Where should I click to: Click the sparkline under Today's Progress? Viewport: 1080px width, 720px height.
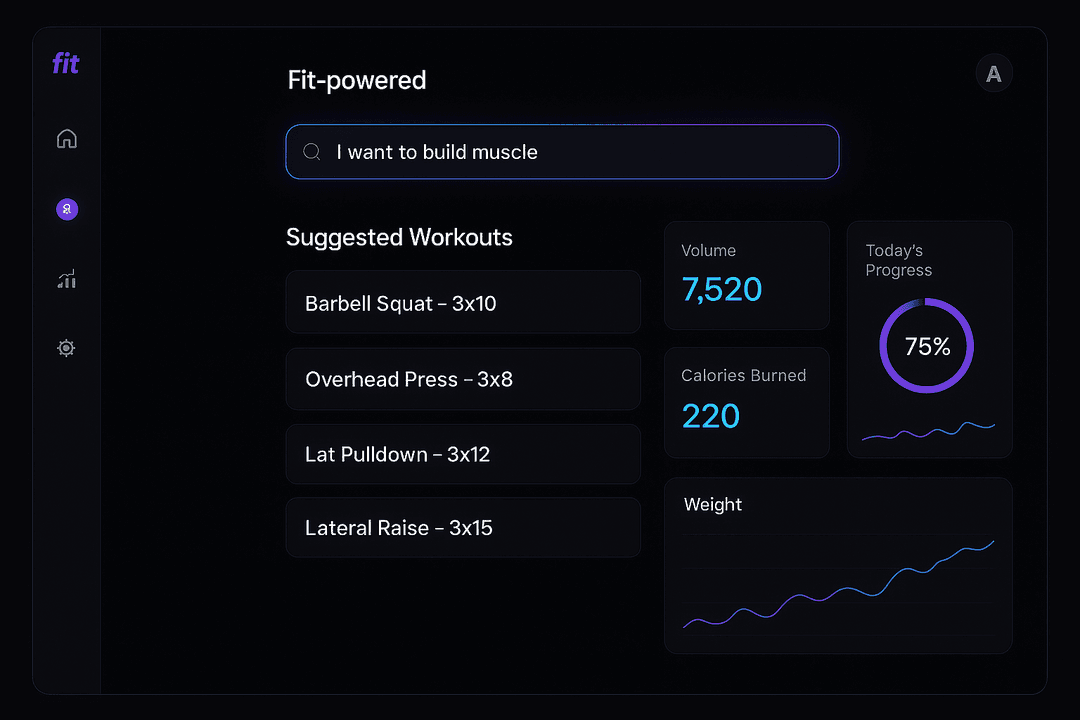(928, 432)
